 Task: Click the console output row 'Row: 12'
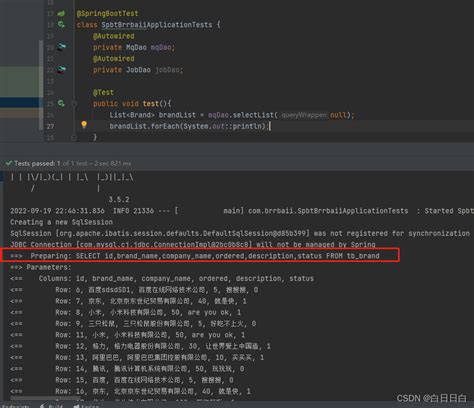click(140, 346)
